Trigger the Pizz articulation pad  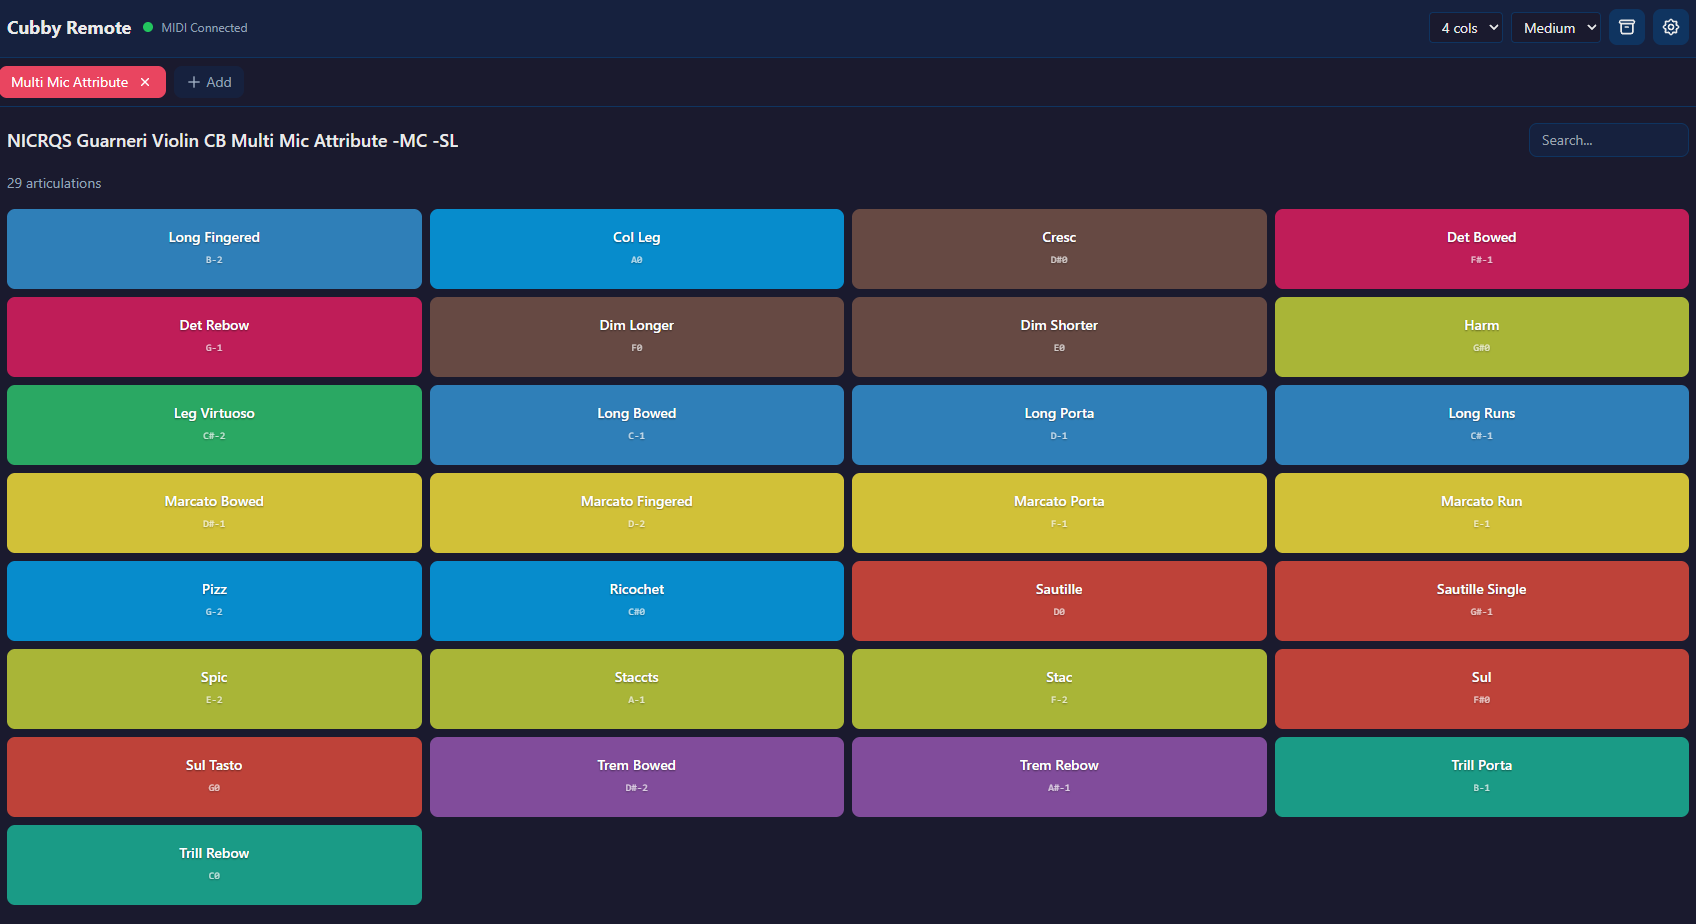[x=214, y=600]
